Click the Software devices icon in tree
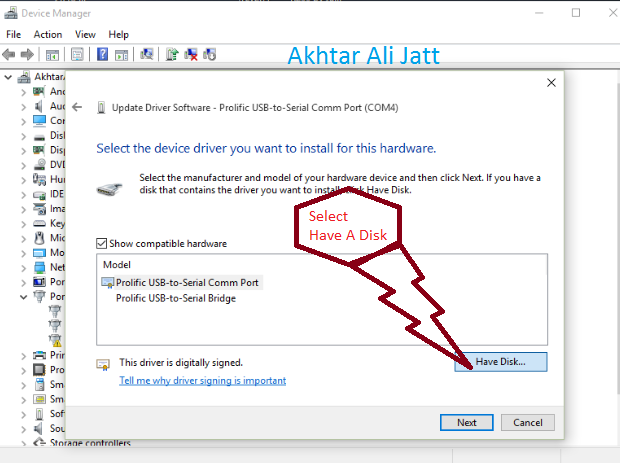Image resolution: width=620 pixels, height=463 pixels. click(39, 414)
